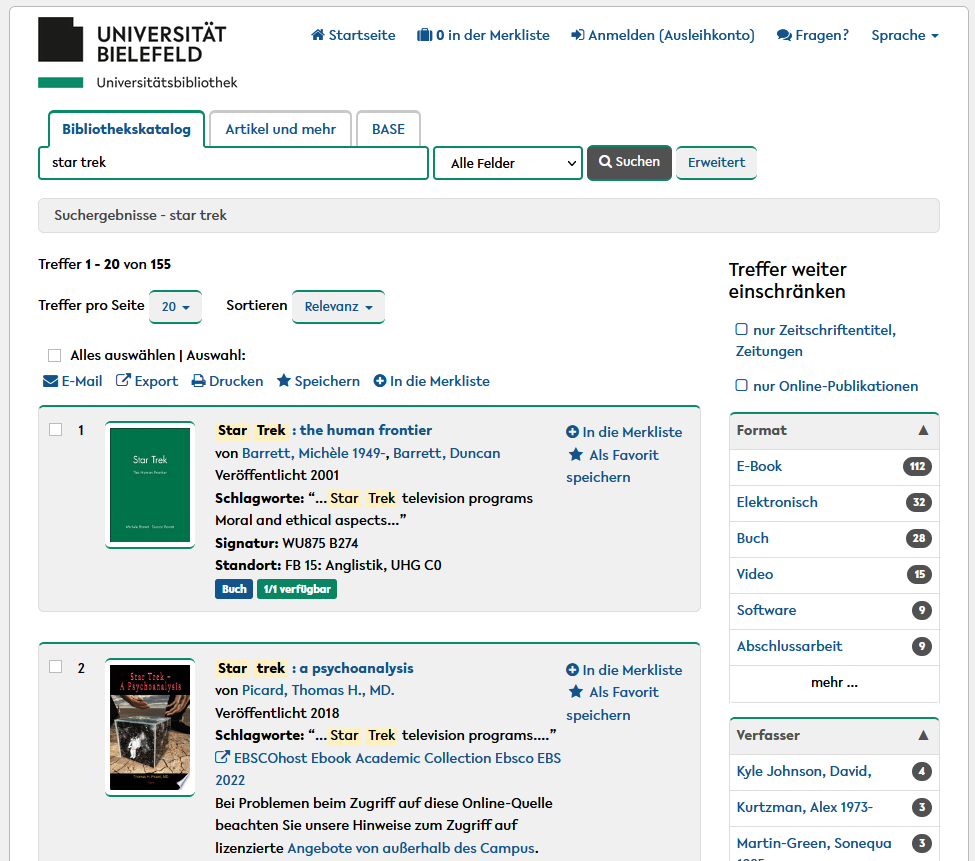The width and height of the screenshot is (975, 861).
Task: Click the E-Mail envelope icon
Action: click(50, 381)
